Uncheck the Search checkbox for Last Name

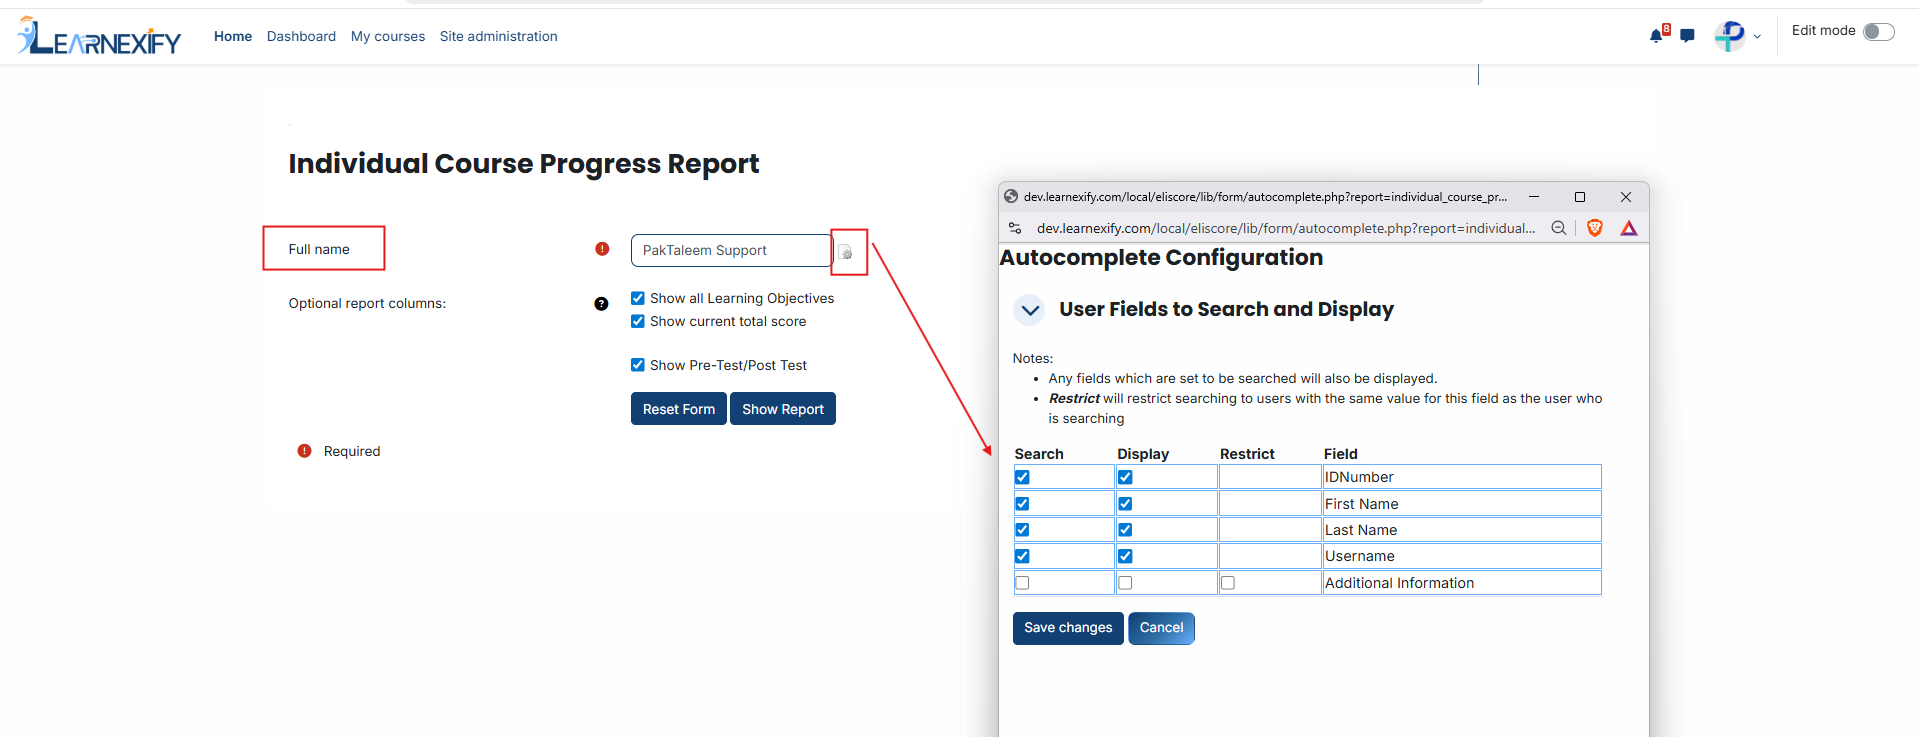coord(1022,530)
